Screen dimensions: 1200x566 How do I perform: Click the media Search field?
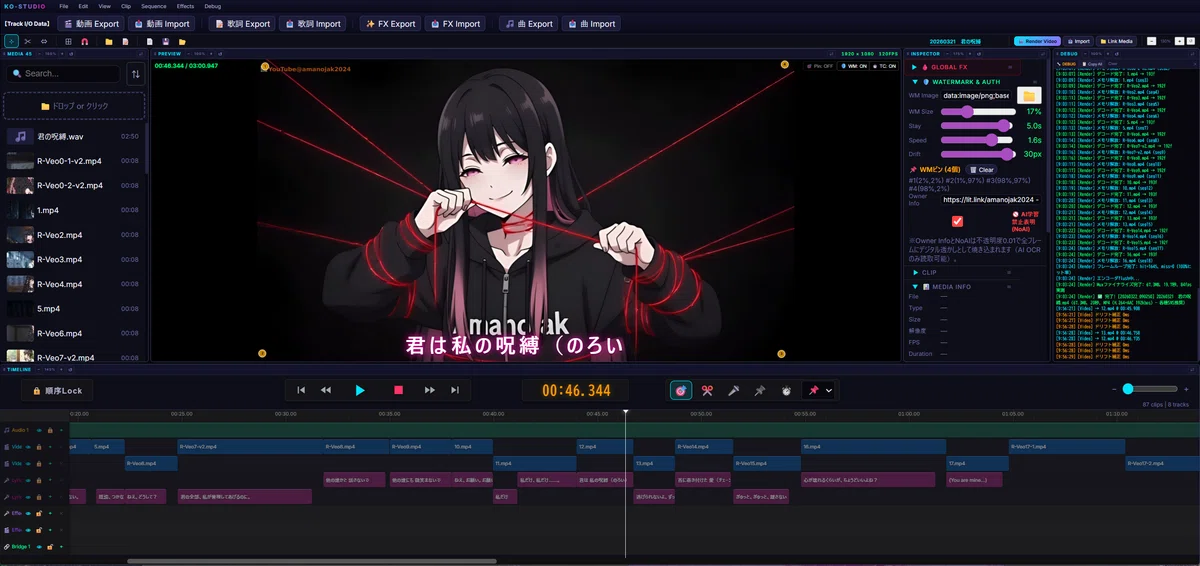pyautogui.click(x=62, y=73)
